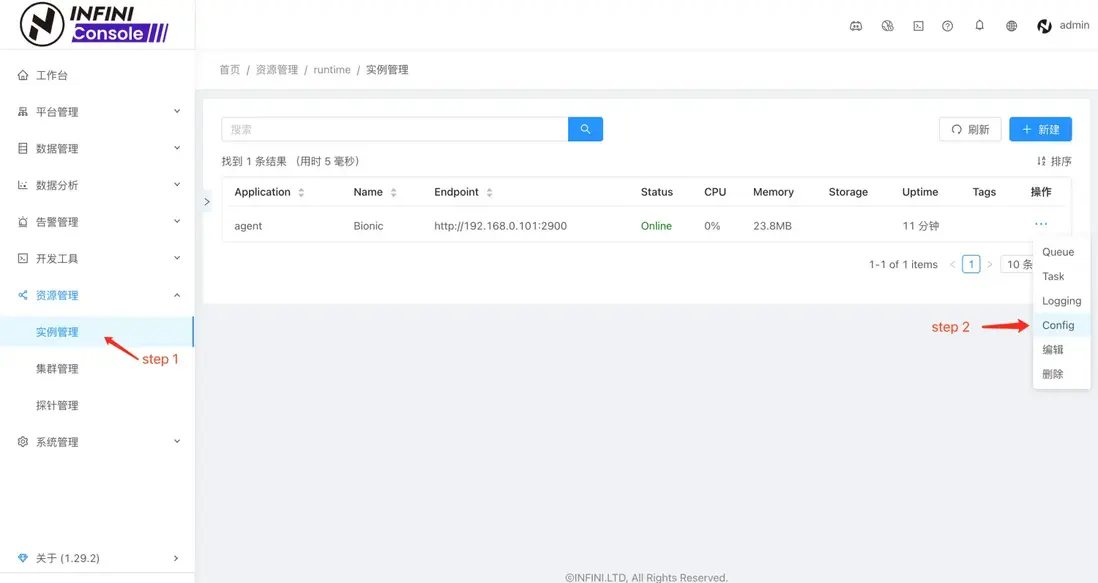
Task: Click the 刷新 refresh button
Action: click(970, 129)
